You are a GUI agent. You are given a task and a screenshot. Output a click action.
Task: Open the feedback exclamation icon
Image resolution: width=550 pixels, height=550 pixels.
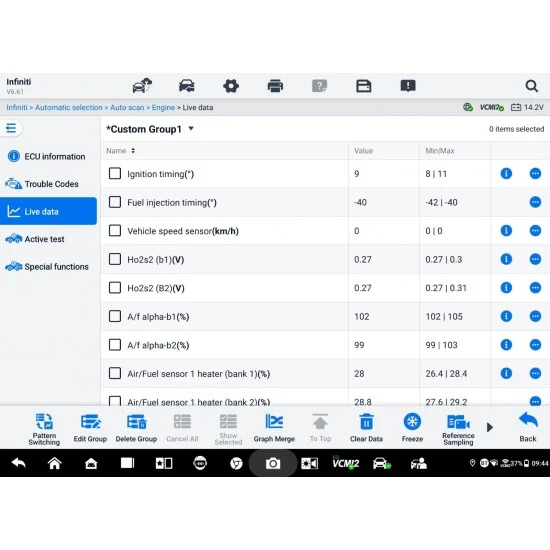408,86
